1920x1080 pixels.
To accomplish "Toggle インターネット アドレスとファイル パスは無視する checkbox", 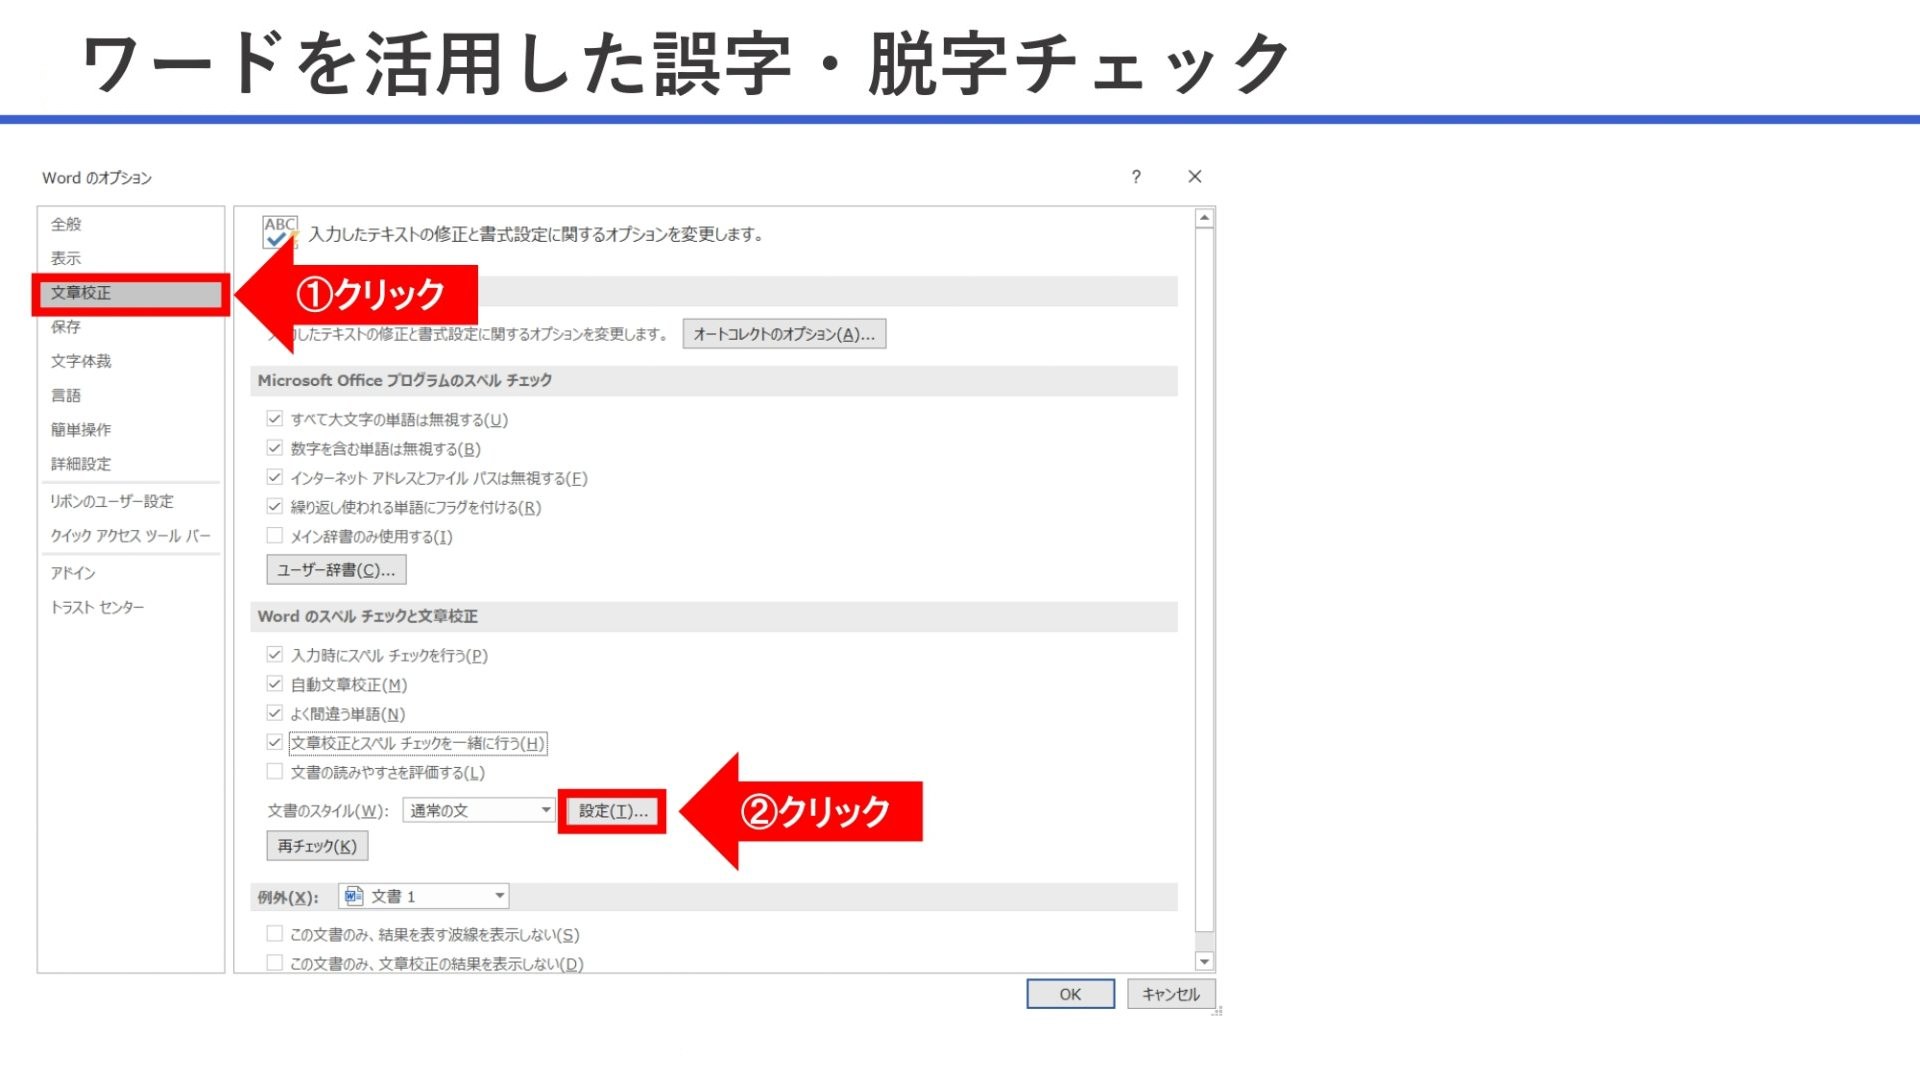I will point(274,477).
